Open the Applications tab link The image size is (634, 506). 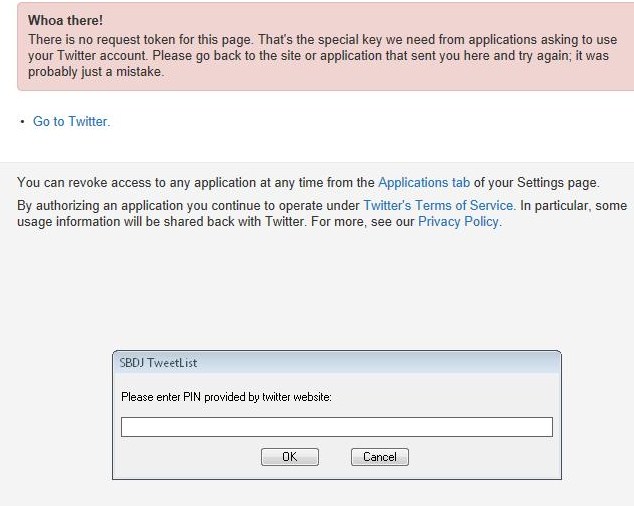(424, 182)
